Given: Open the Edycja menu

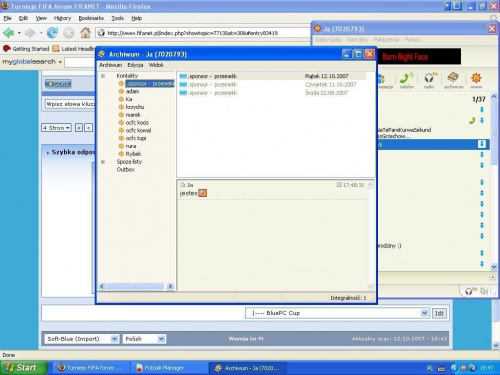Looking at the screenshot, I should [135, 65].
